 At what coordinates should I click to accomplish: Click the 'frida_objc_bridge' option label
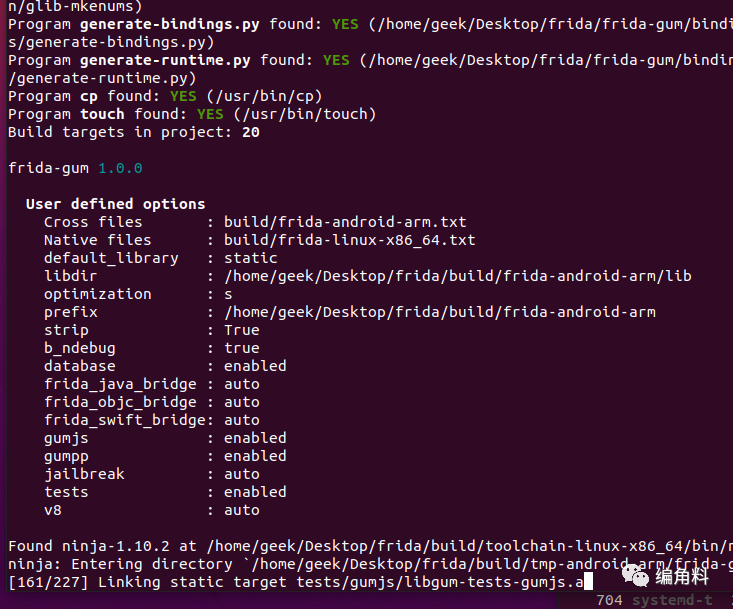coord(120,402)
